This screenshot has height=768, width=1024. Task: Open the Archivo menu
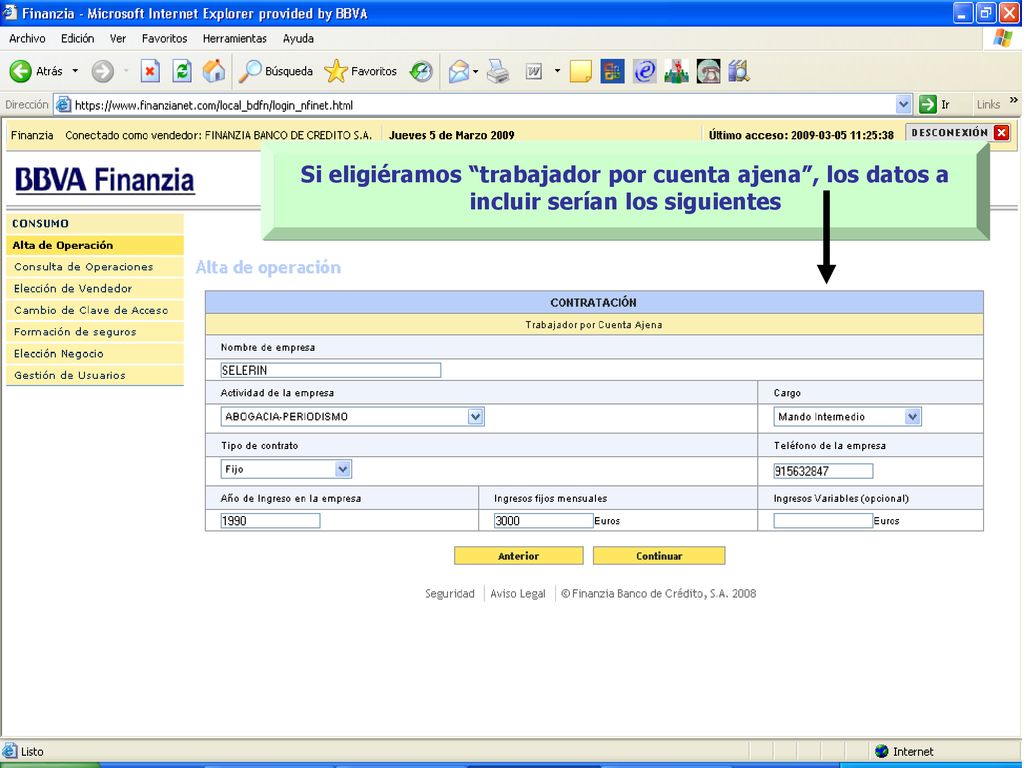pyautogui.click(x=27, y=39)
